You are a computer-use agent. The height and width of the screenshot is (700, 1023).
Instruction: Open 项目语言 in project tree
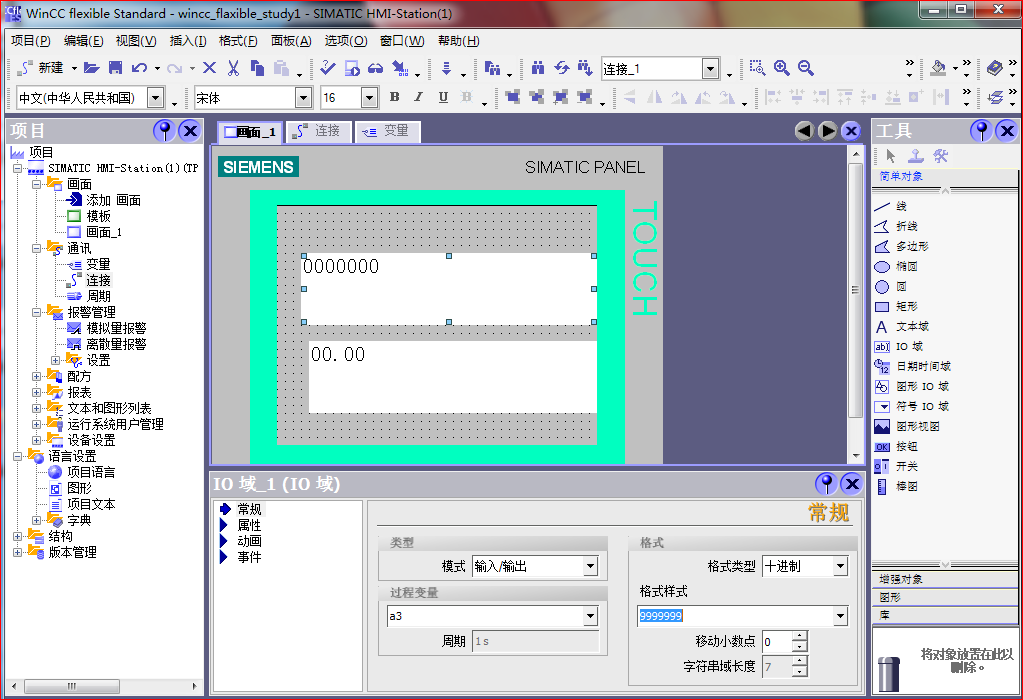click(91, 472)
